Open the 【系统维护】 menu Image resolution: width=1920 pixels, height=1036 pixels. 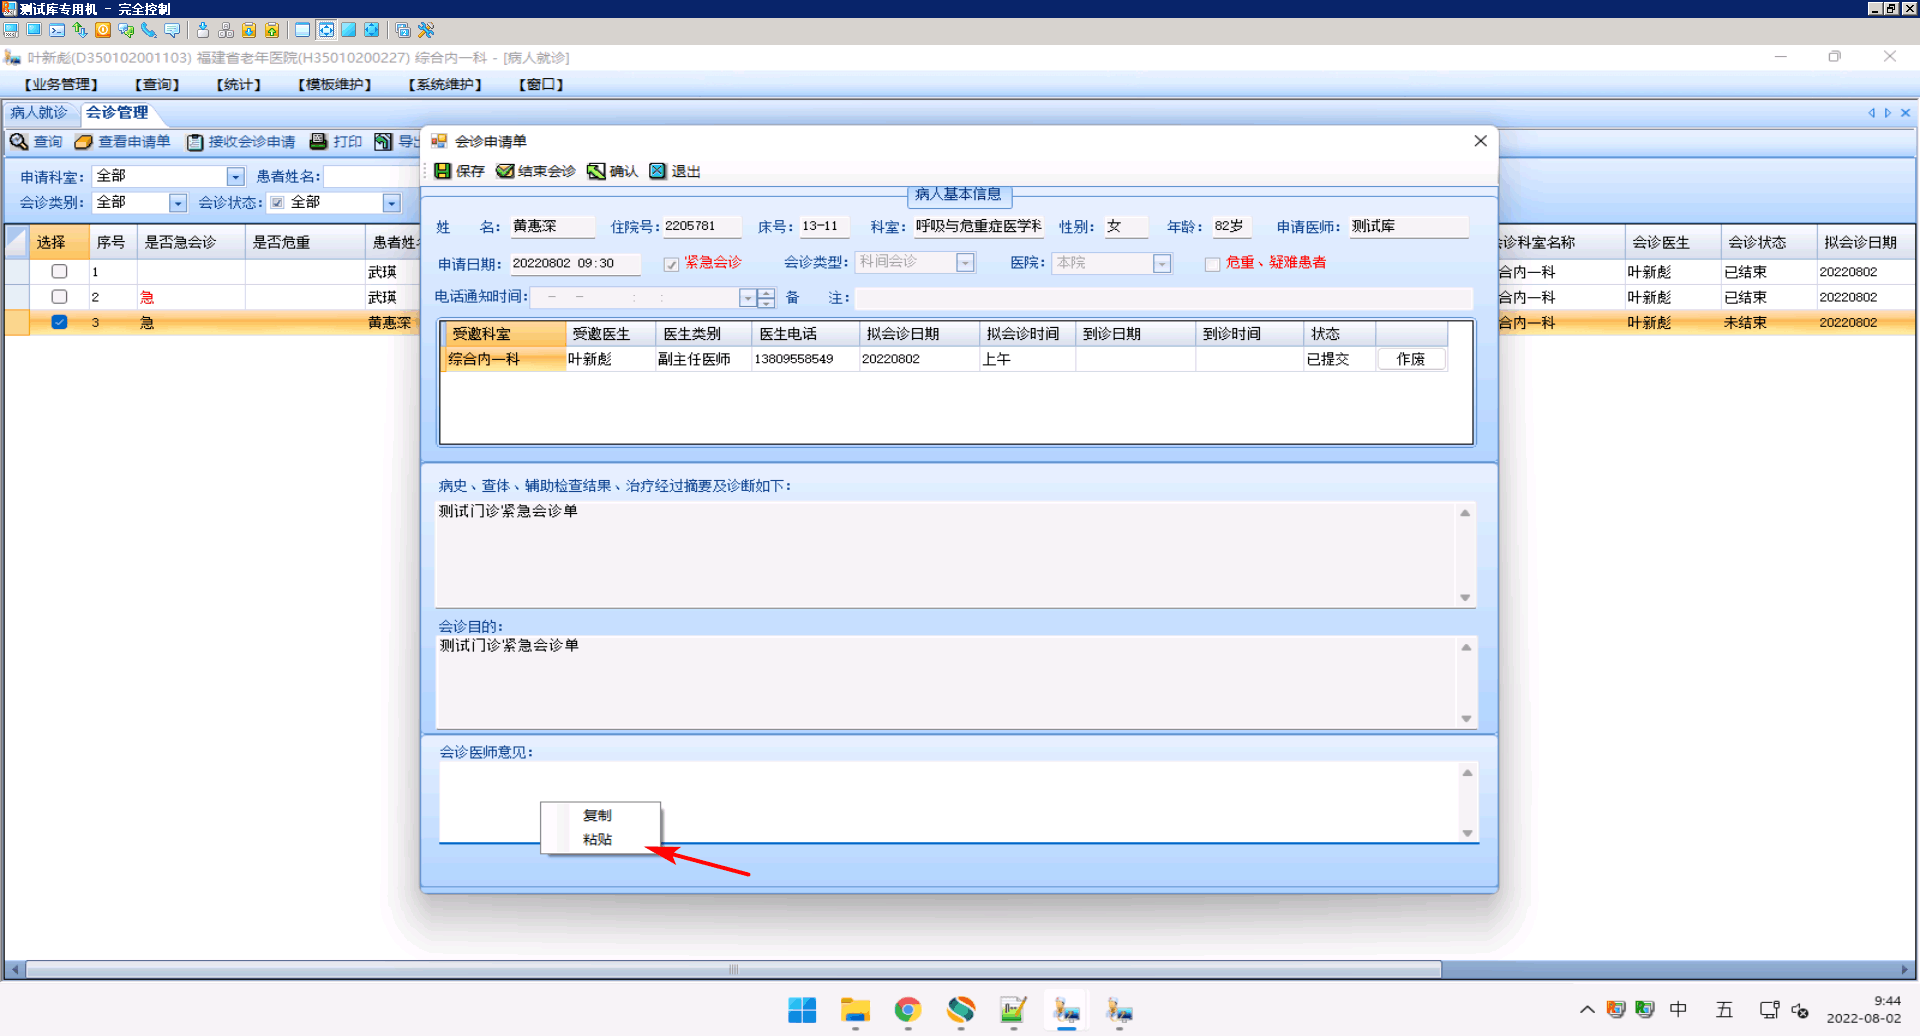445,84
